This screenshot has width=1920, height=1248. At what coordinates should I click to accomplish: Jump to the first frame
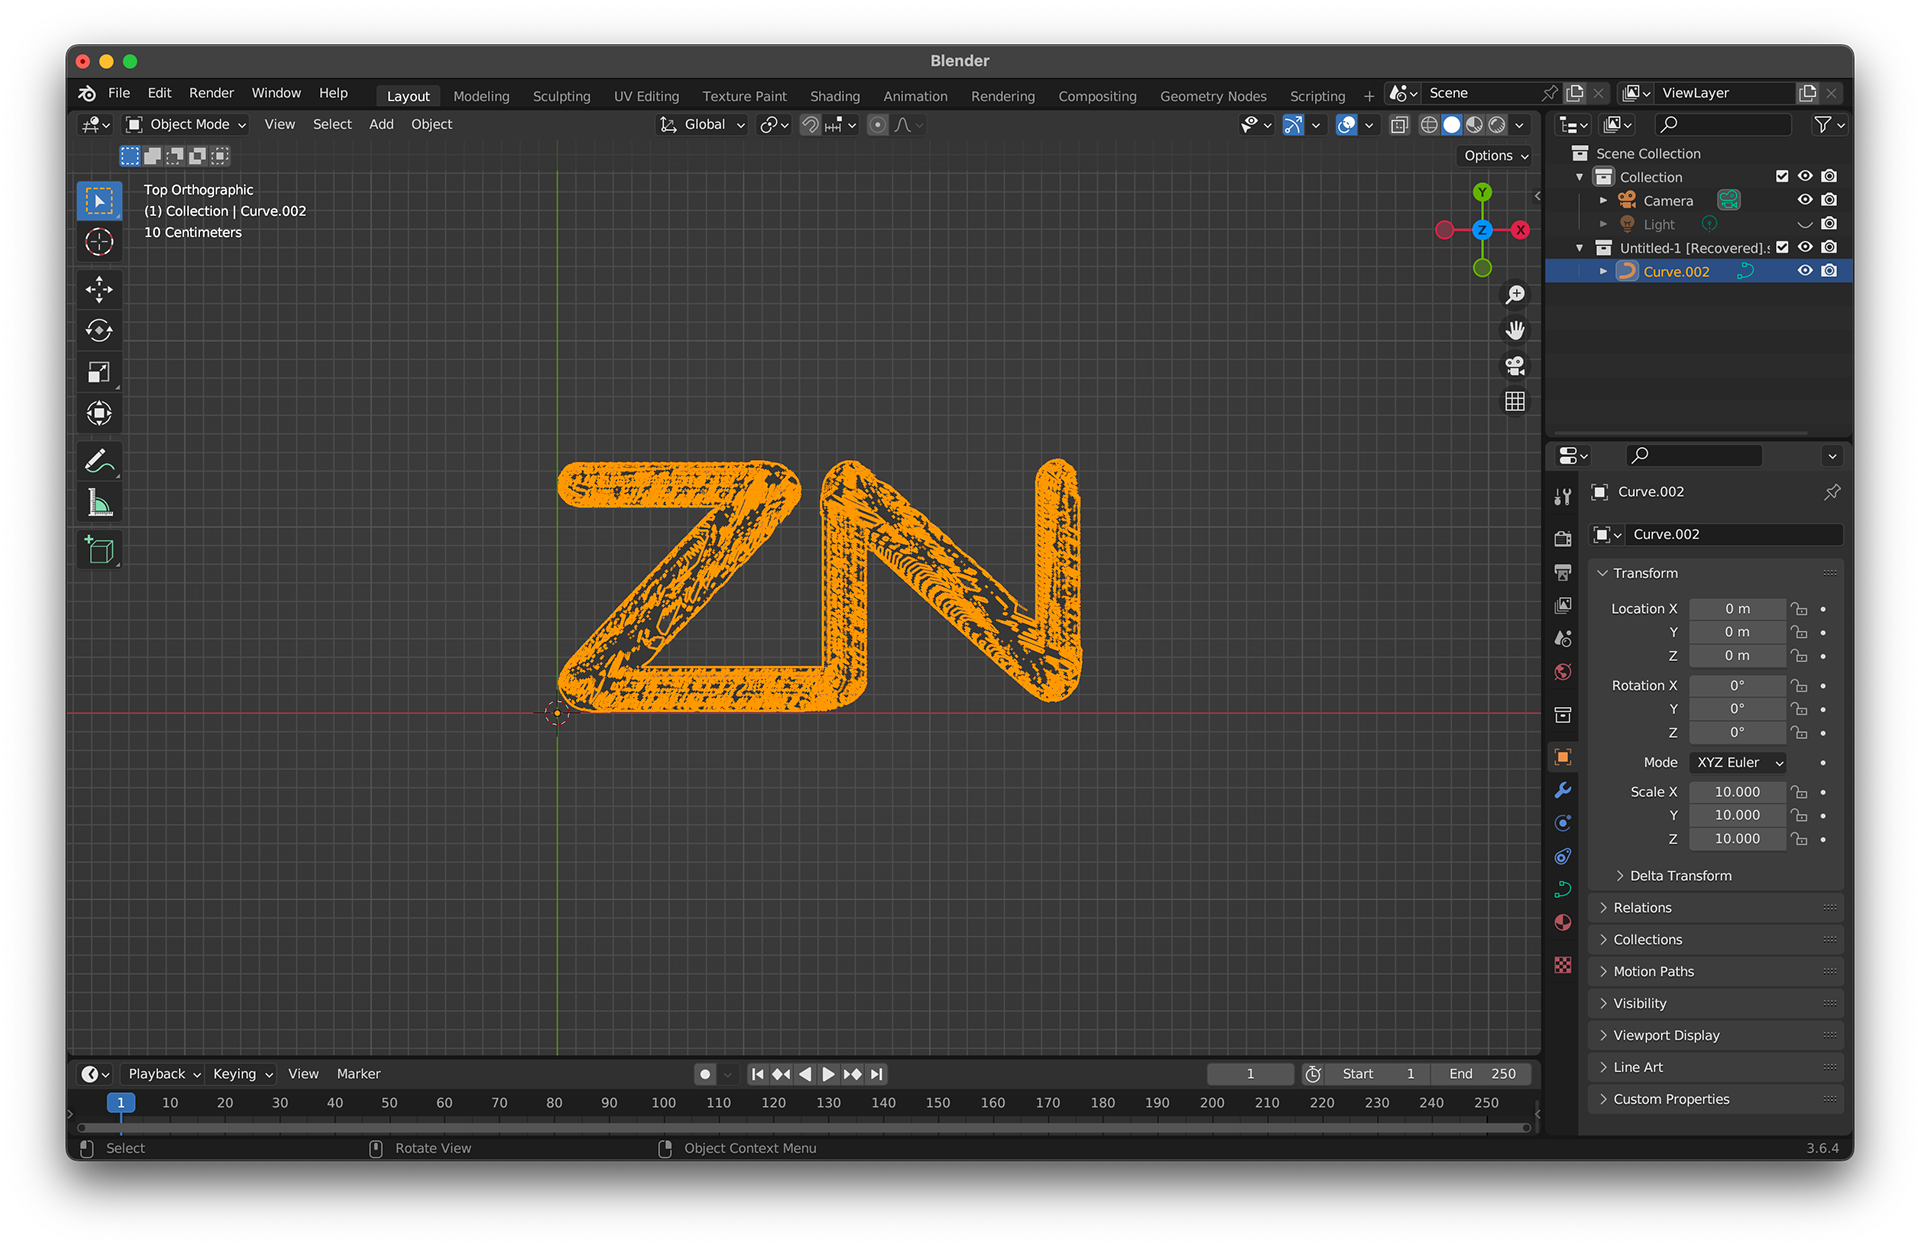tap(757, 1074)
